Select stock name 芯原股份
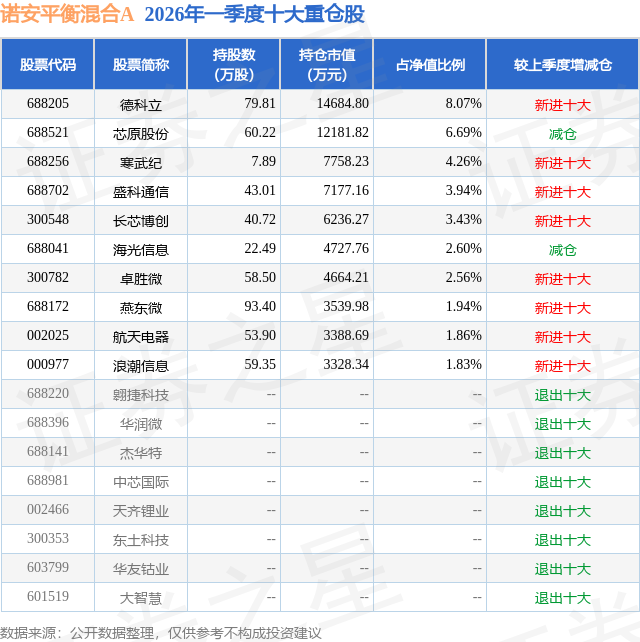Screen dimensions: 640x642 tap(141, 134)
